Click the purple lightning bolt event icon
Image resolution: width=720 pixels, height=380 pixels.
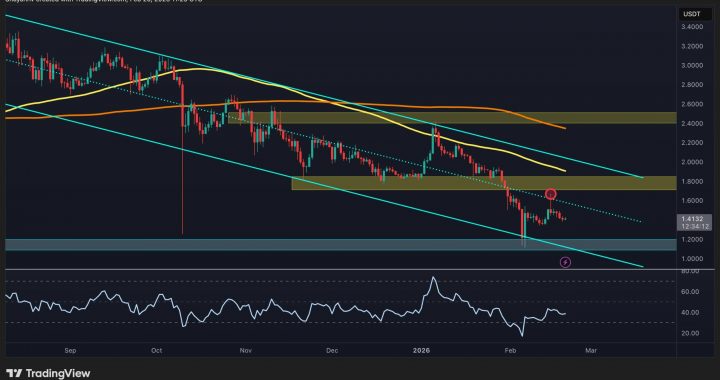pyautogui.click(x=566, y=263)
